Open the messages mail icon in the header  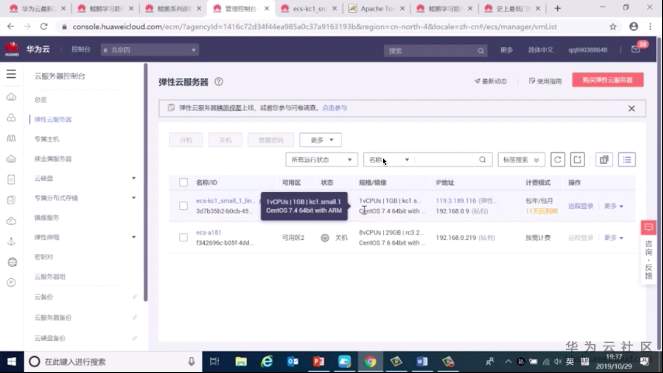click(636, 49)
